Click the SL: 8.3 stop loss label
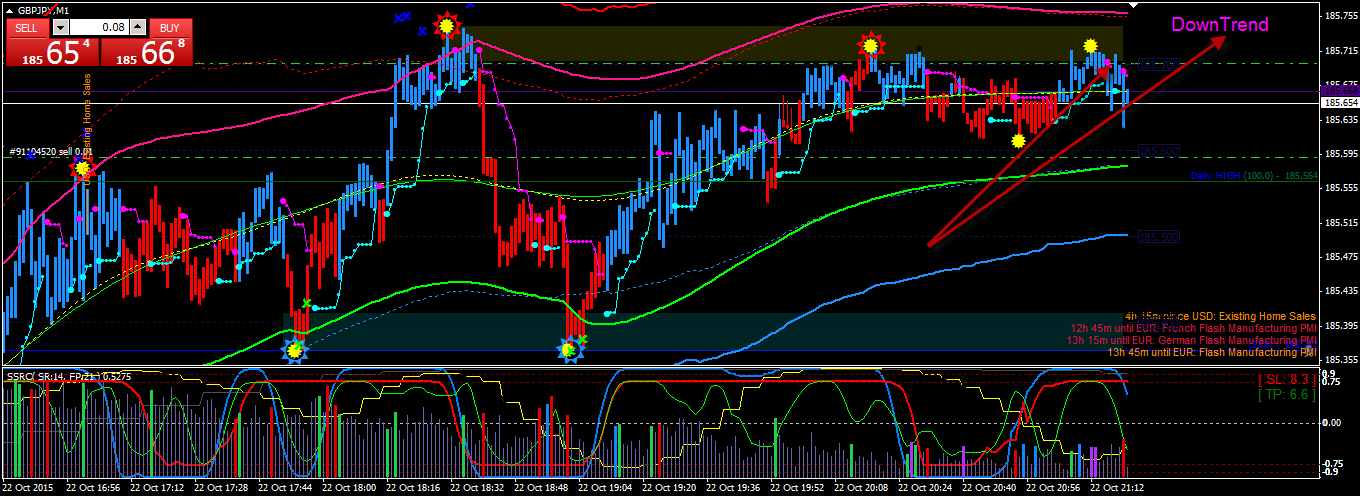Viewport: 1360px width, 496px height. [1286, 379]
